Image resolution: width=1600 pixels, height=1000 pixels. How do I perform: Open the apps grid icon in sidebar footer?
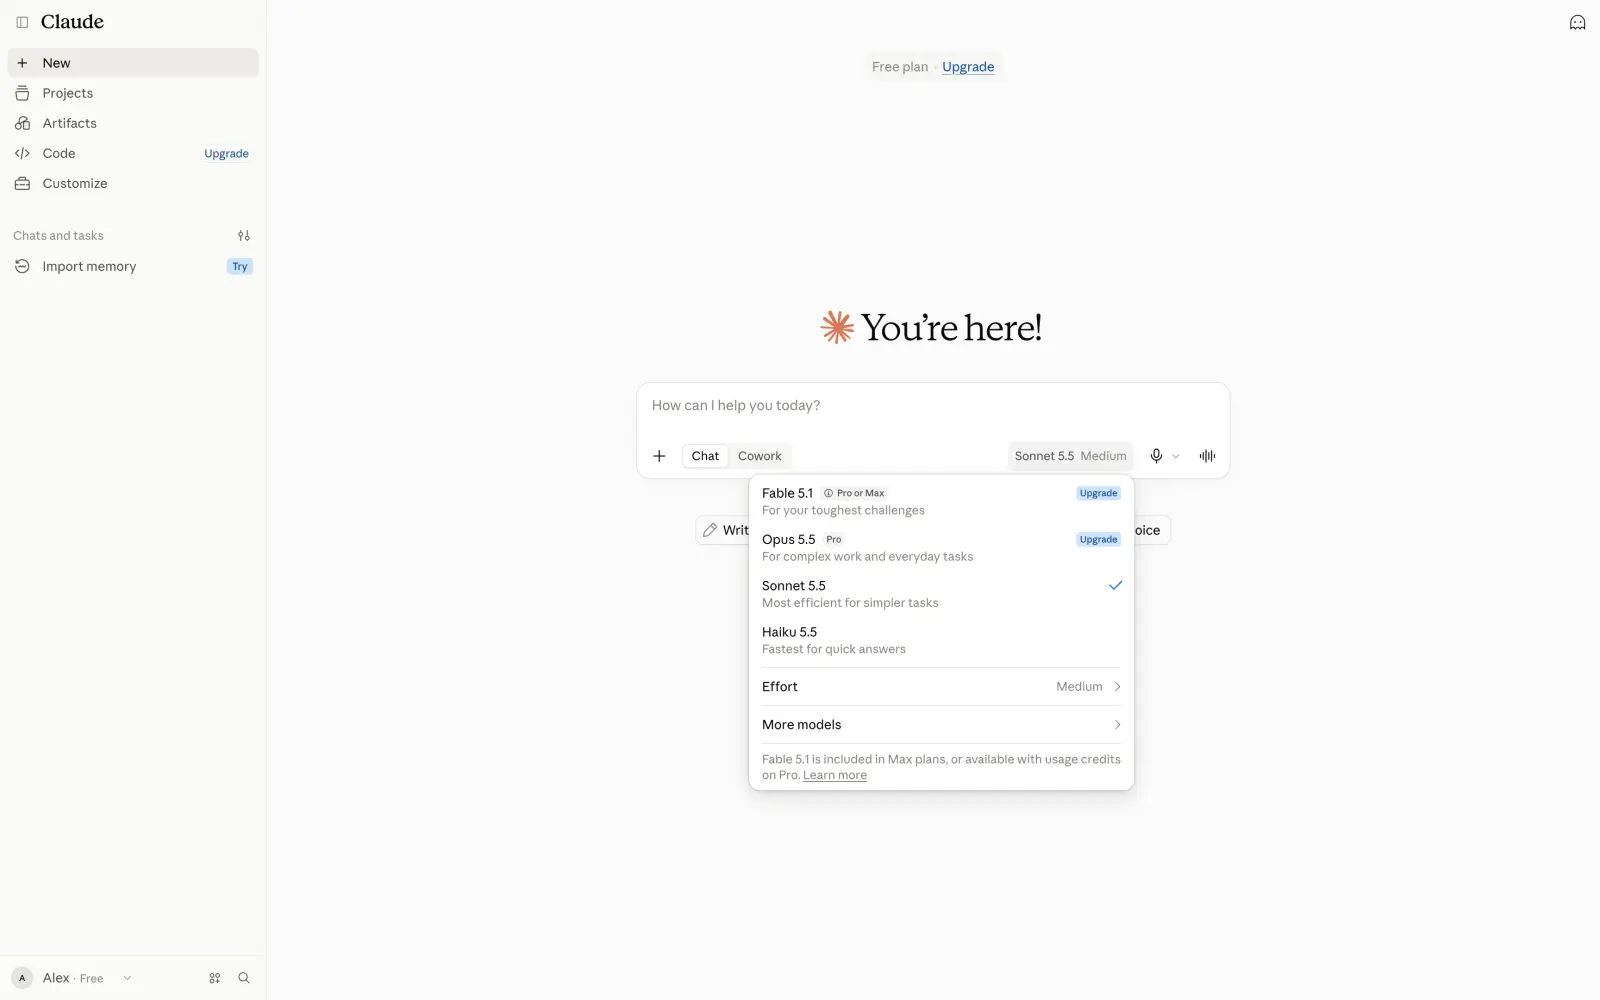(x=214, y=978)
